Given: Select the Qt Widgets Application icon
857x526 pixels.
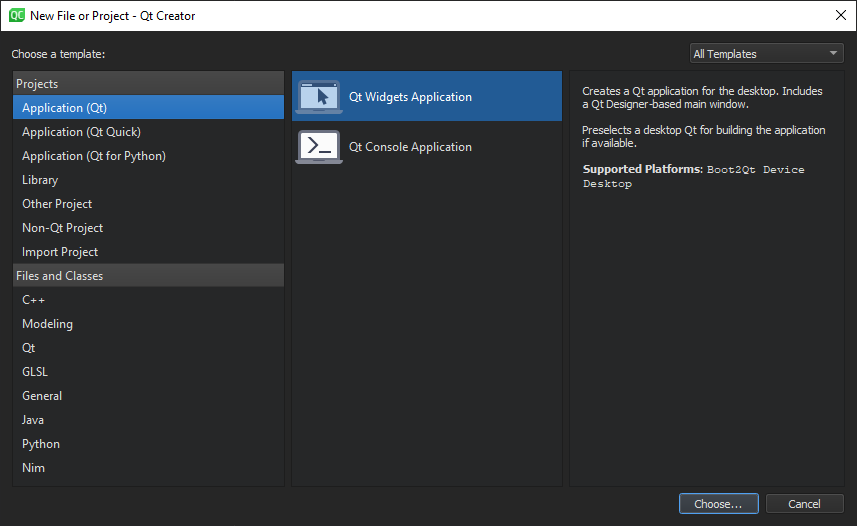Looking at the screenshot, I should click(x=319, y=97).
